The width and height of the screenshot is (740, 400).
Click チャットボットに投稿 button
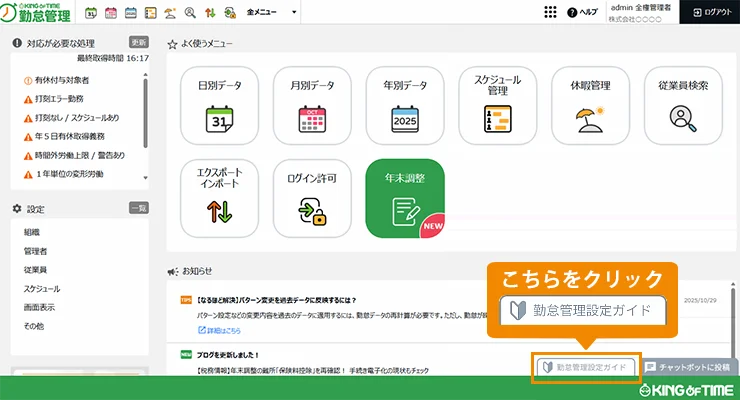click(690, 367)
